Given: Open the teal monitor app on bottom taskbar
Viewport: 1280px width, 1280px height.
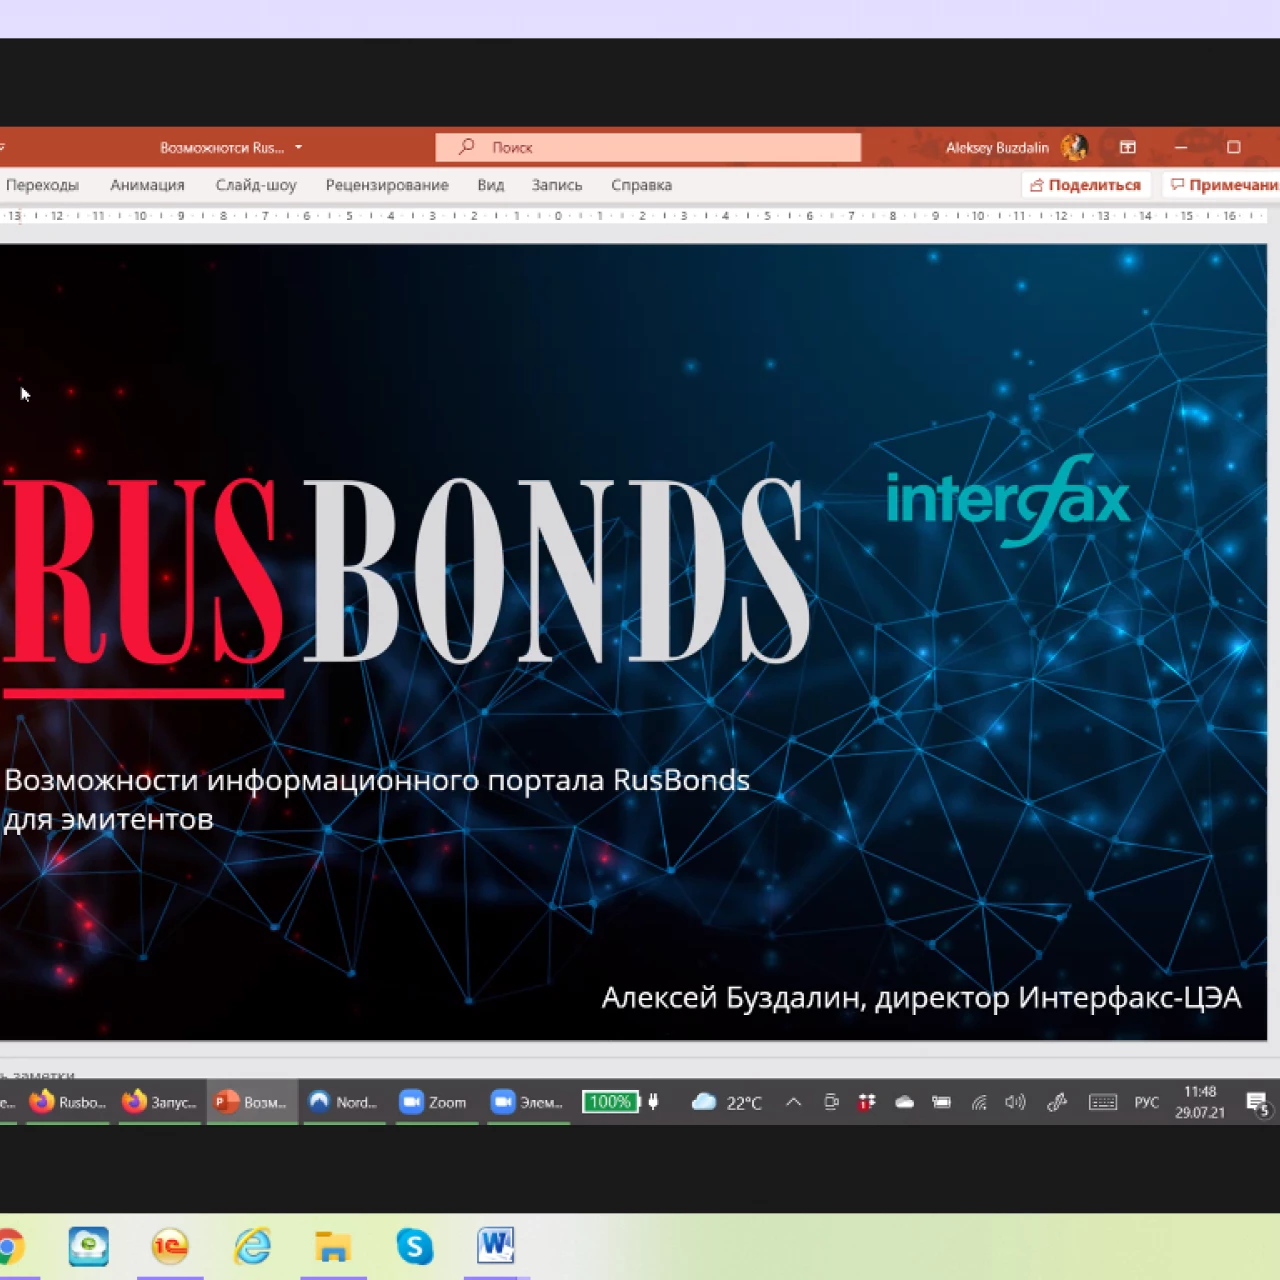Looking at the screenshot, I should 88,1246.
